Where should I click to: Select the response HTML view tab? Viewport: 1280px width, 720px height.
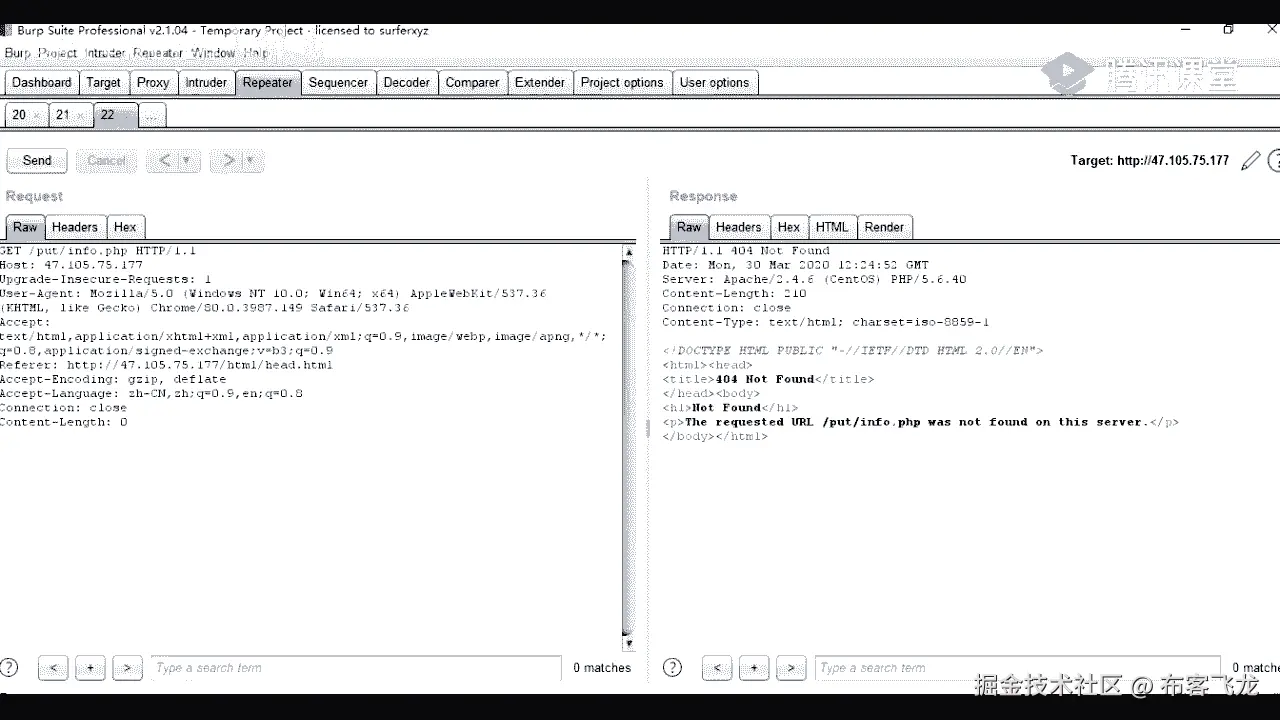click(832, 227)
